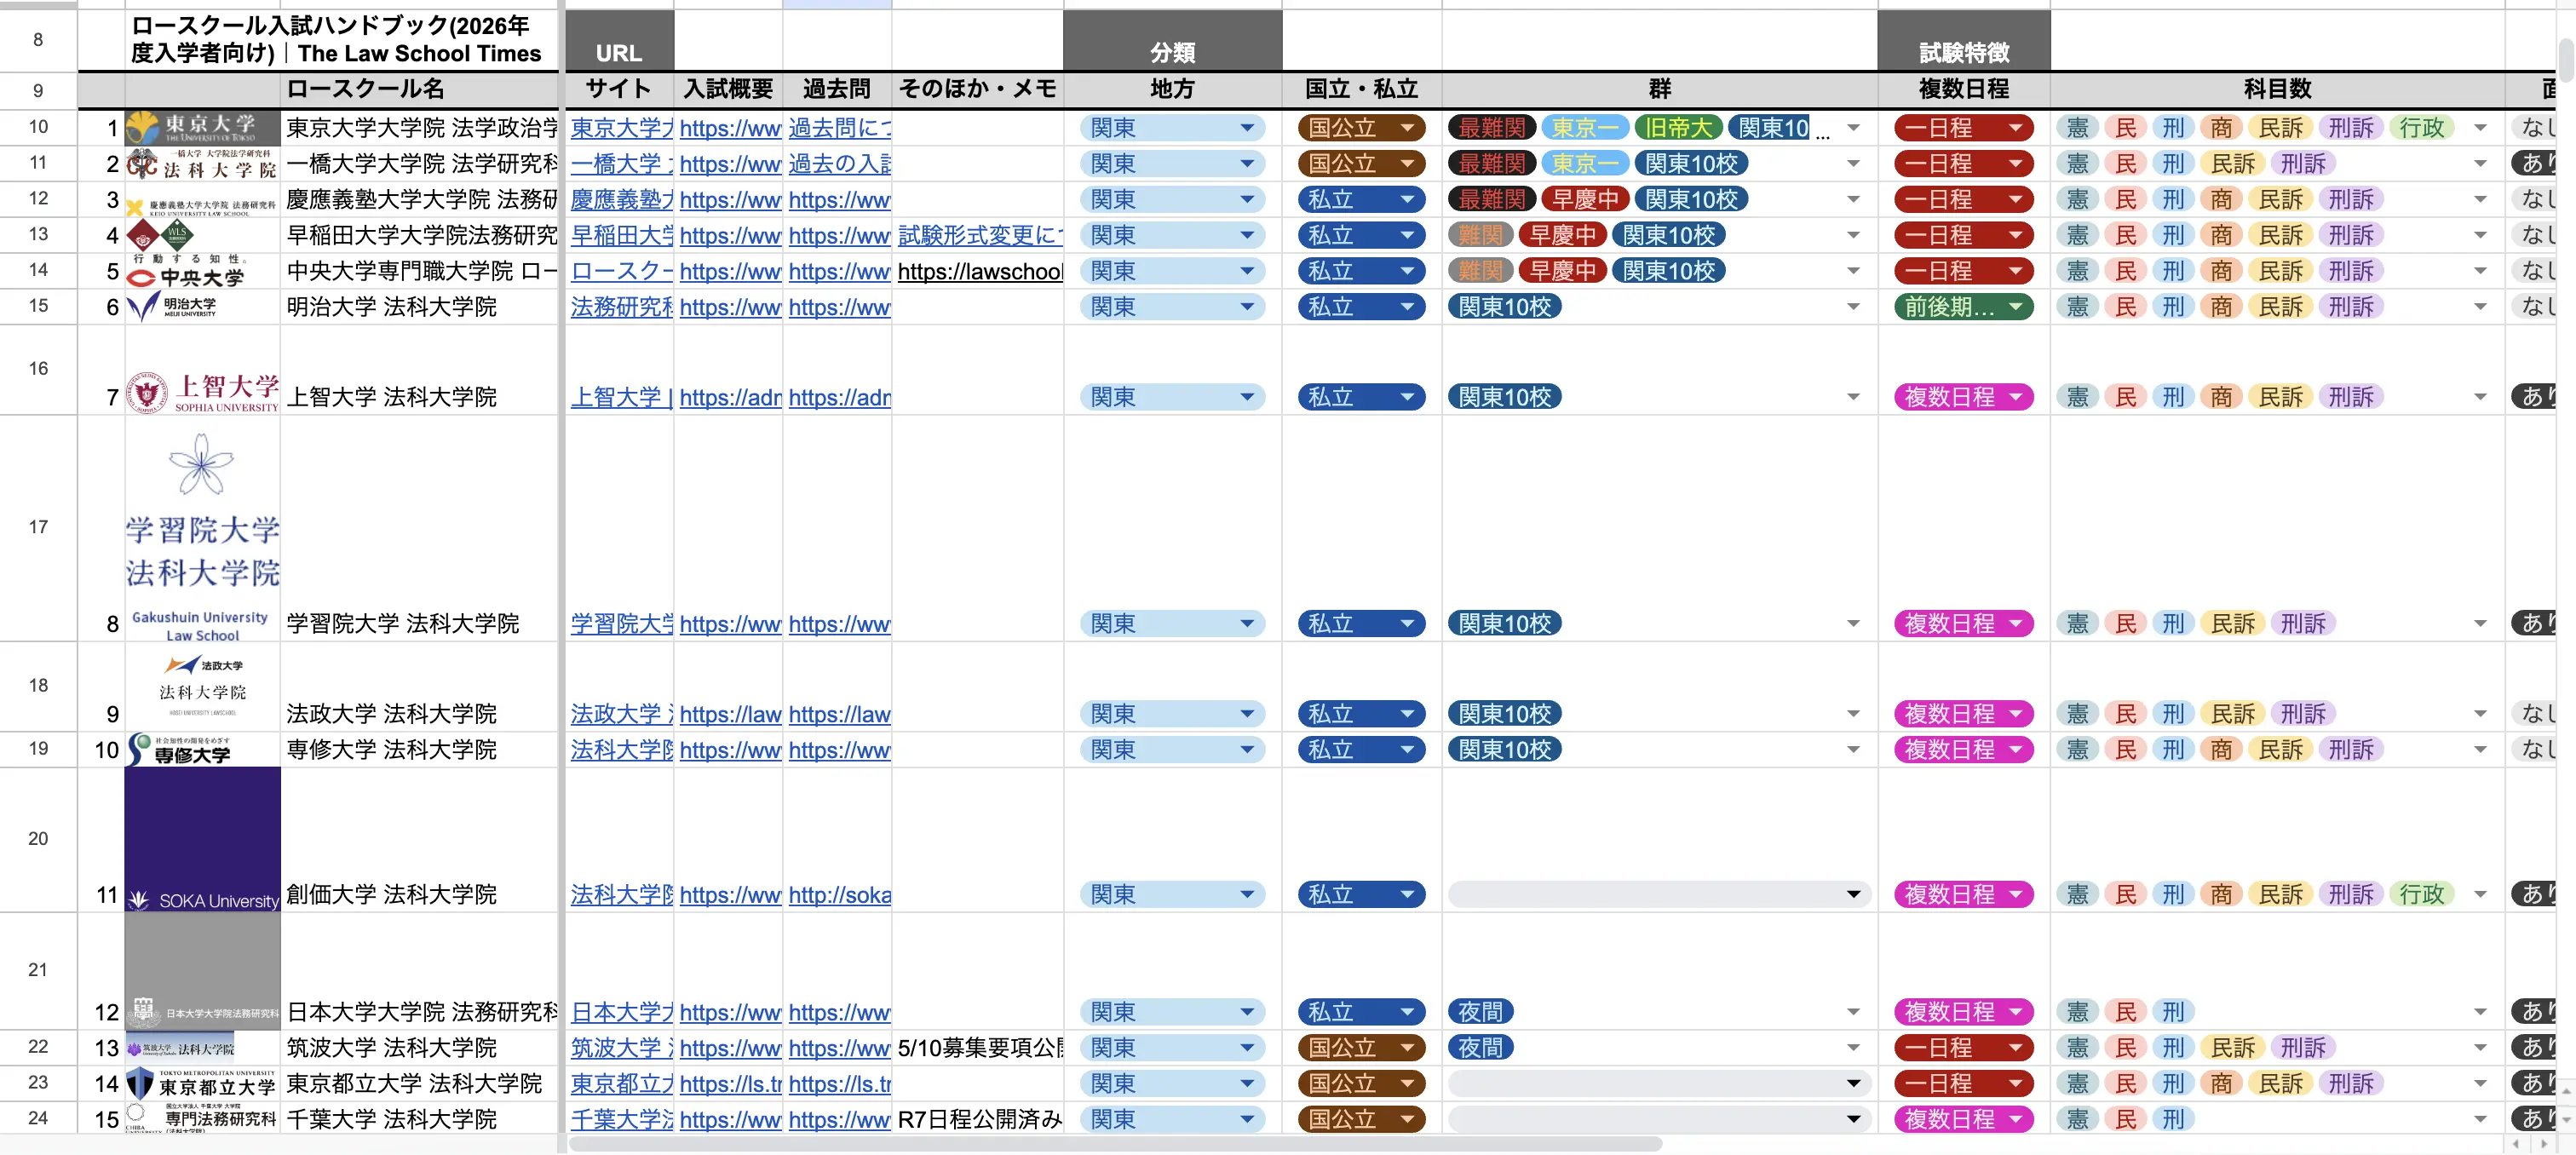Open the 東京大学 site link

click(622, 128)
